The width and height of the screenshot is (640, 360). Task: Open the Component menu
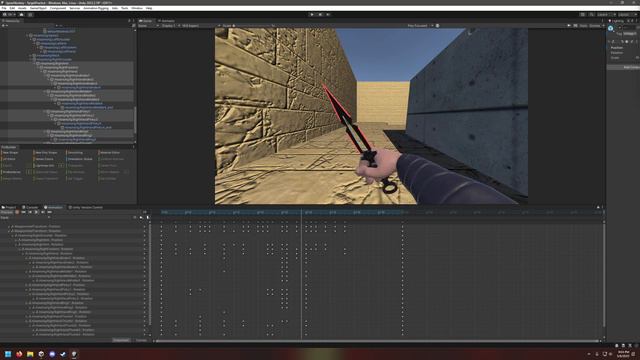pyautogui.click(x=58, y=8)
